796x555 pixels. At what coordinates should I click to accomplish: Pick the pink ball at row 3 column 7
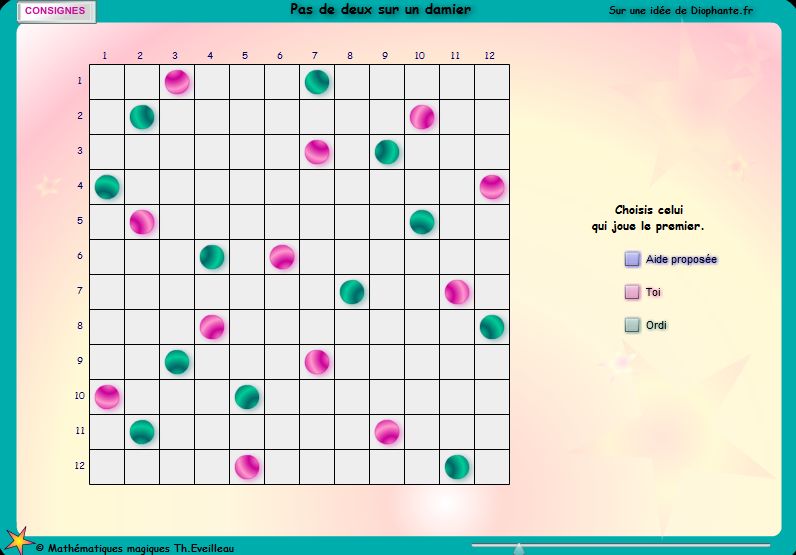click(317, 152)
